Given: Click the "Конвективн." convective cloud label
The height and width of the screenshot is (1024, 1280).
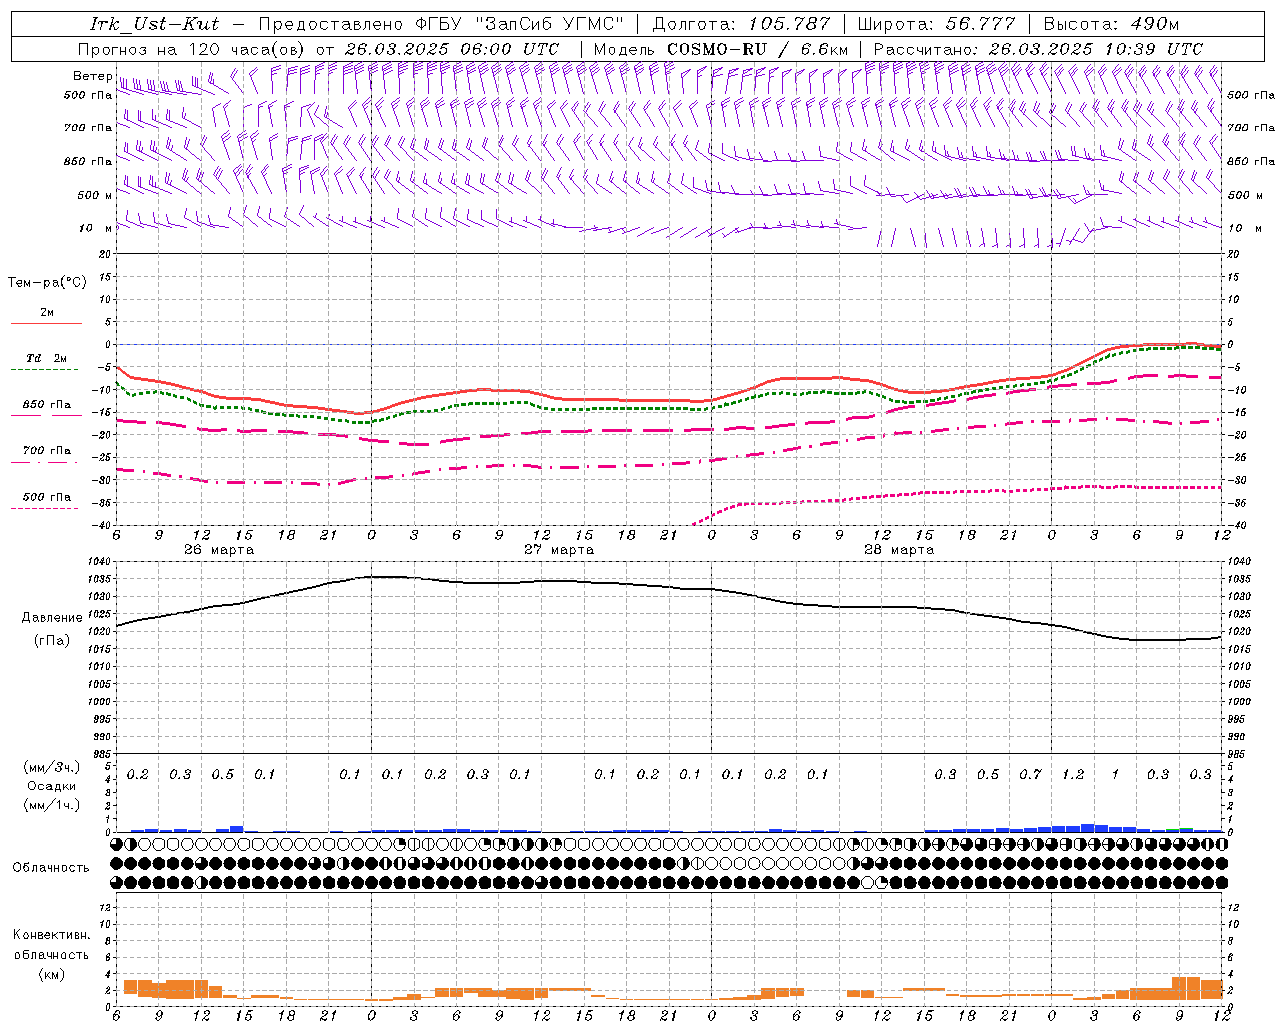Looking at the screenshot, I should click(51, 935).
